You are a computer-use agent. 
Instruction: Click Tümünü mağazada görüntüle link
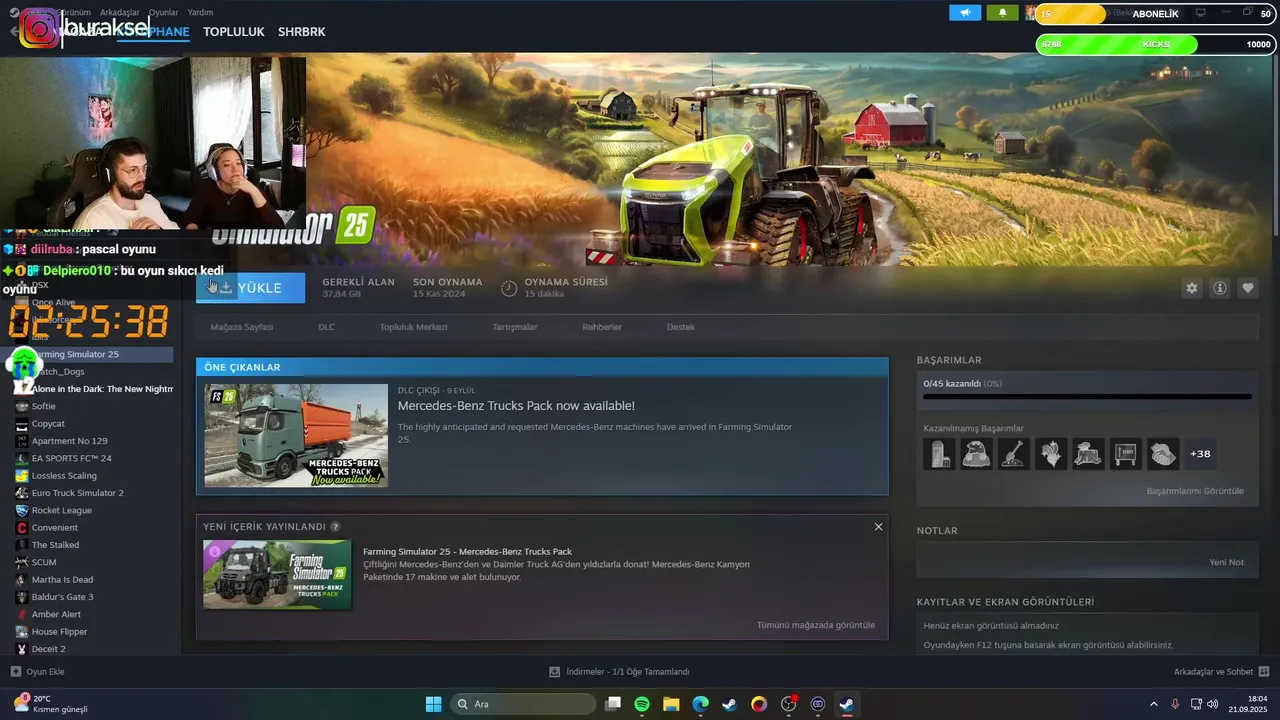pos(815,625)
